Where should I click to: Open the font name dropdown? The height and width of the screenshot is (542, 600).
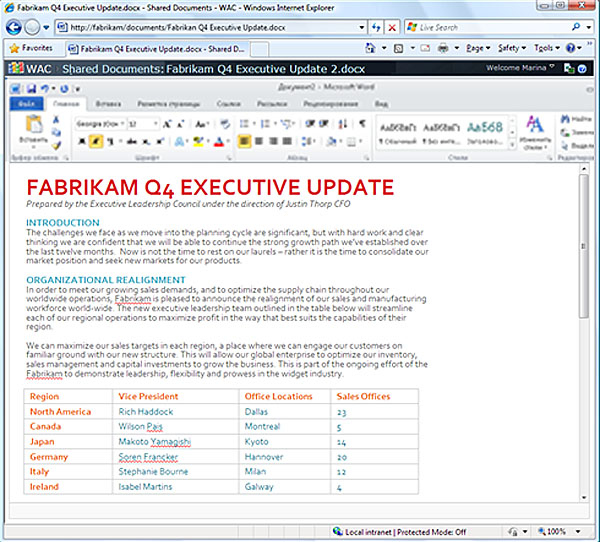click(x=122, y=124)
